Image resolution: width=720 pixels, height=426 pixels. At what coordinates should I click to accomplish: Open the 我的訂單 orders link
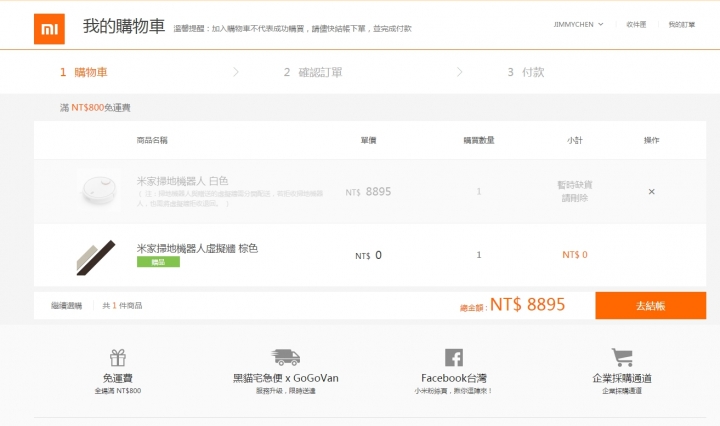[x=681, y=24]
